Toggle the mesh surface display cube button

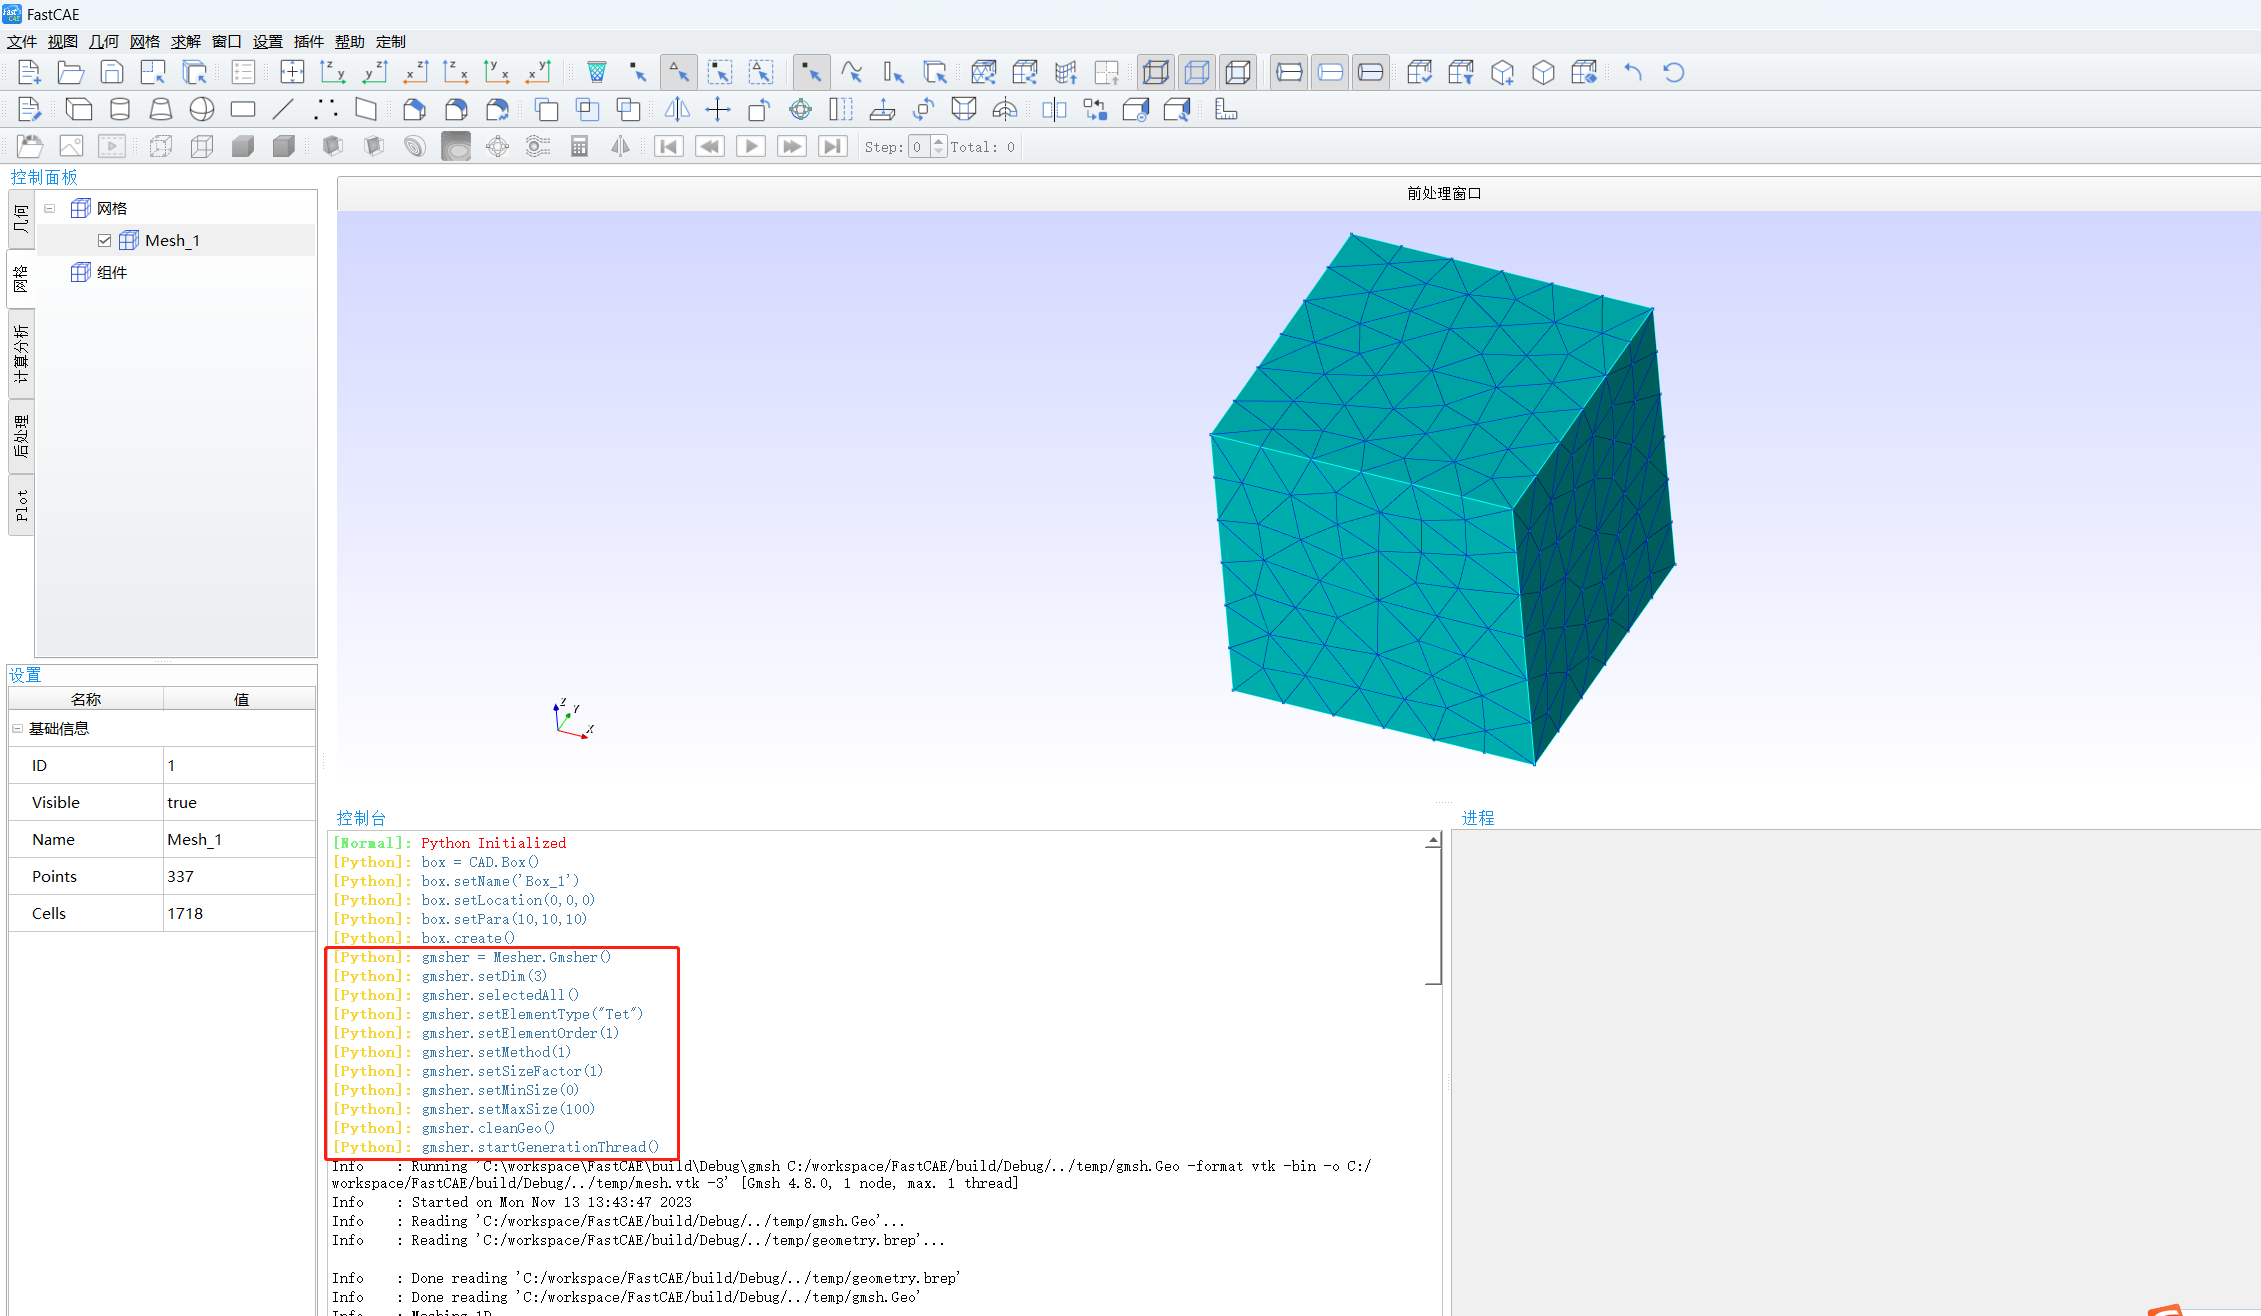point(1238,72)
